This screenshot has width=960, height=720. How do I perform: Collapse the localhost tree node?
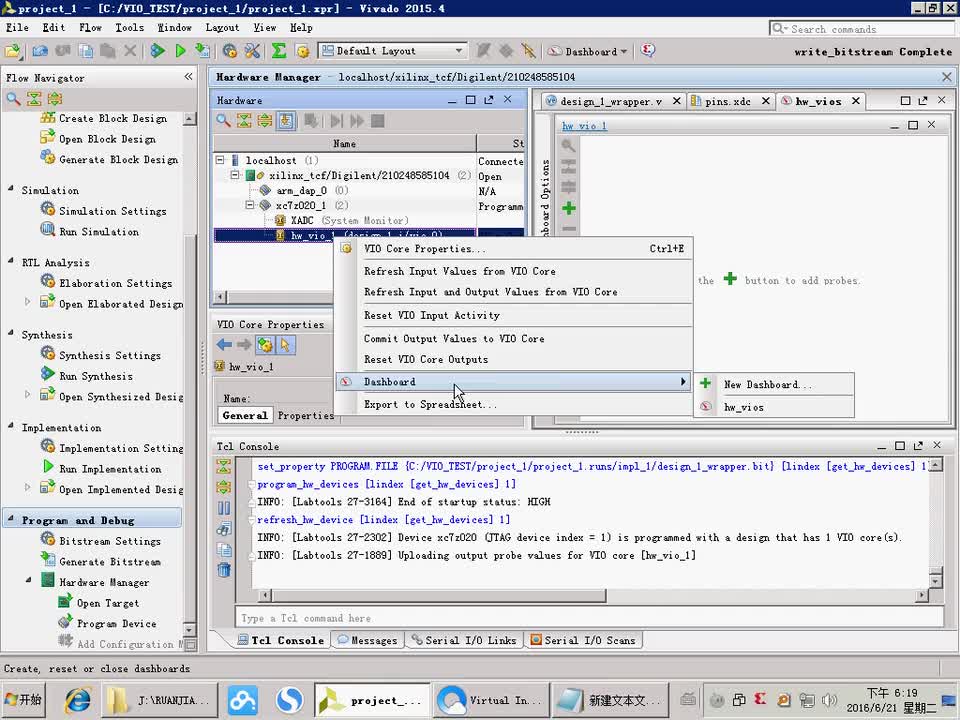click(220, 160)
